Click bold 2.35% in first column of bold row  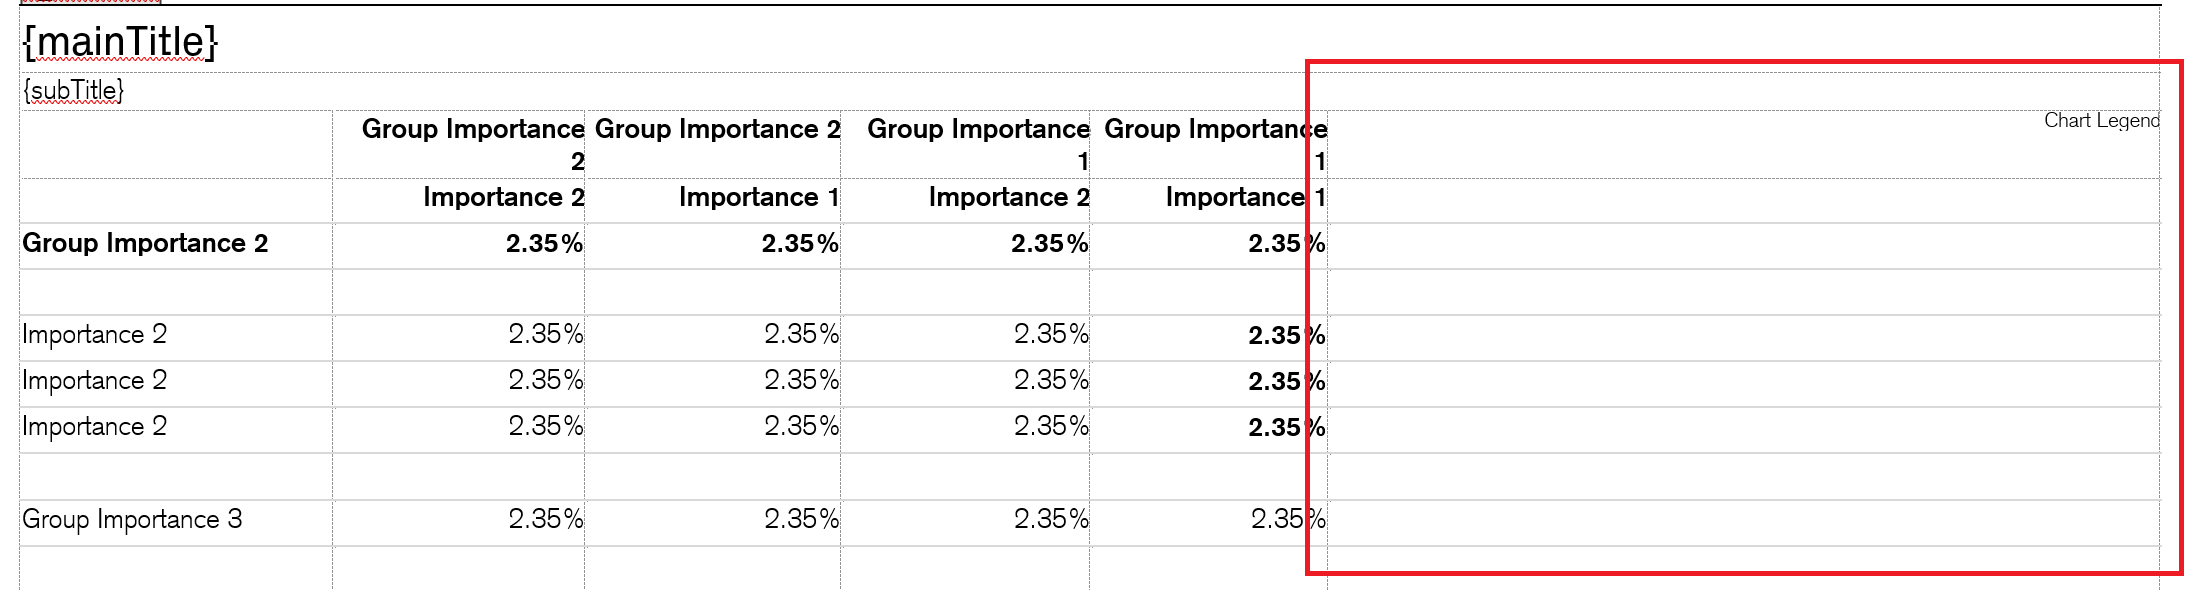click(x=544, y=244)
